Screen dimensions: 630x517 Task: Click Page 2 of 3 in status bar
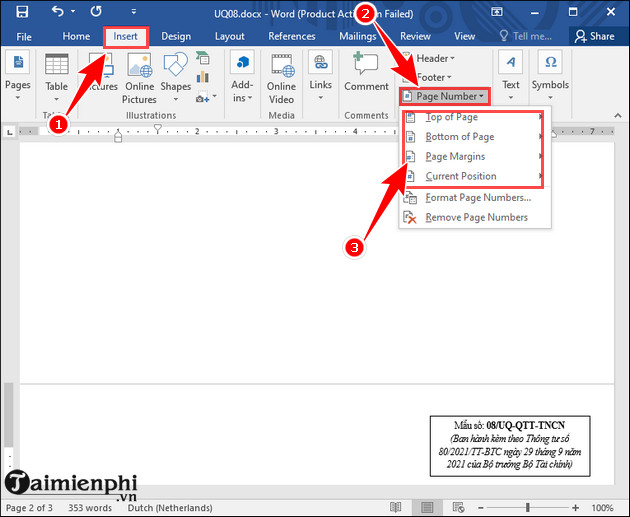(x=29, y=508)
